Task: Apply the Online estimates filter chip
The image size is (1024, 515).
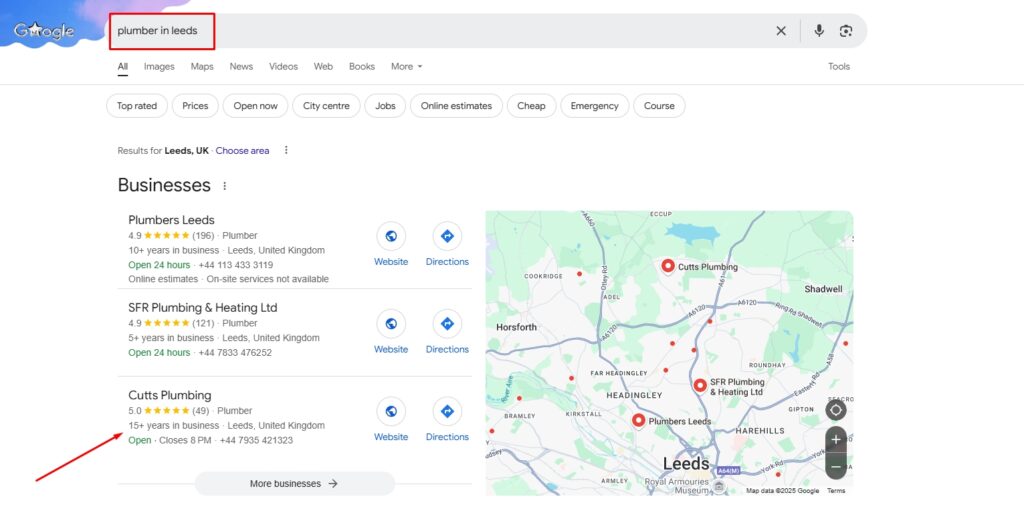Action: point(456,106)
